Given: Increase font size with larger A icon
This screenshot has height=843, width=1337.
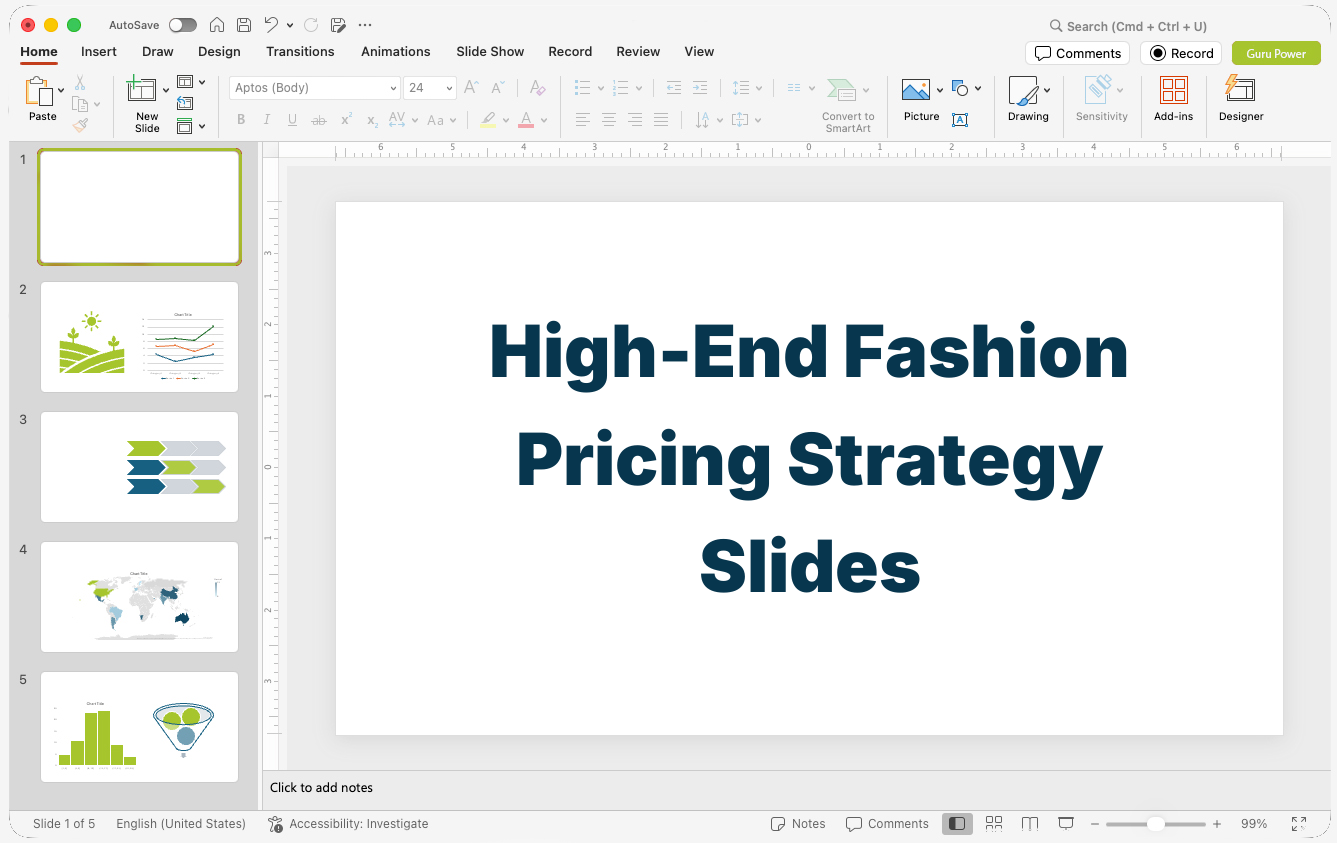Looking at the screenshot, I should click(x=471, y=88).
